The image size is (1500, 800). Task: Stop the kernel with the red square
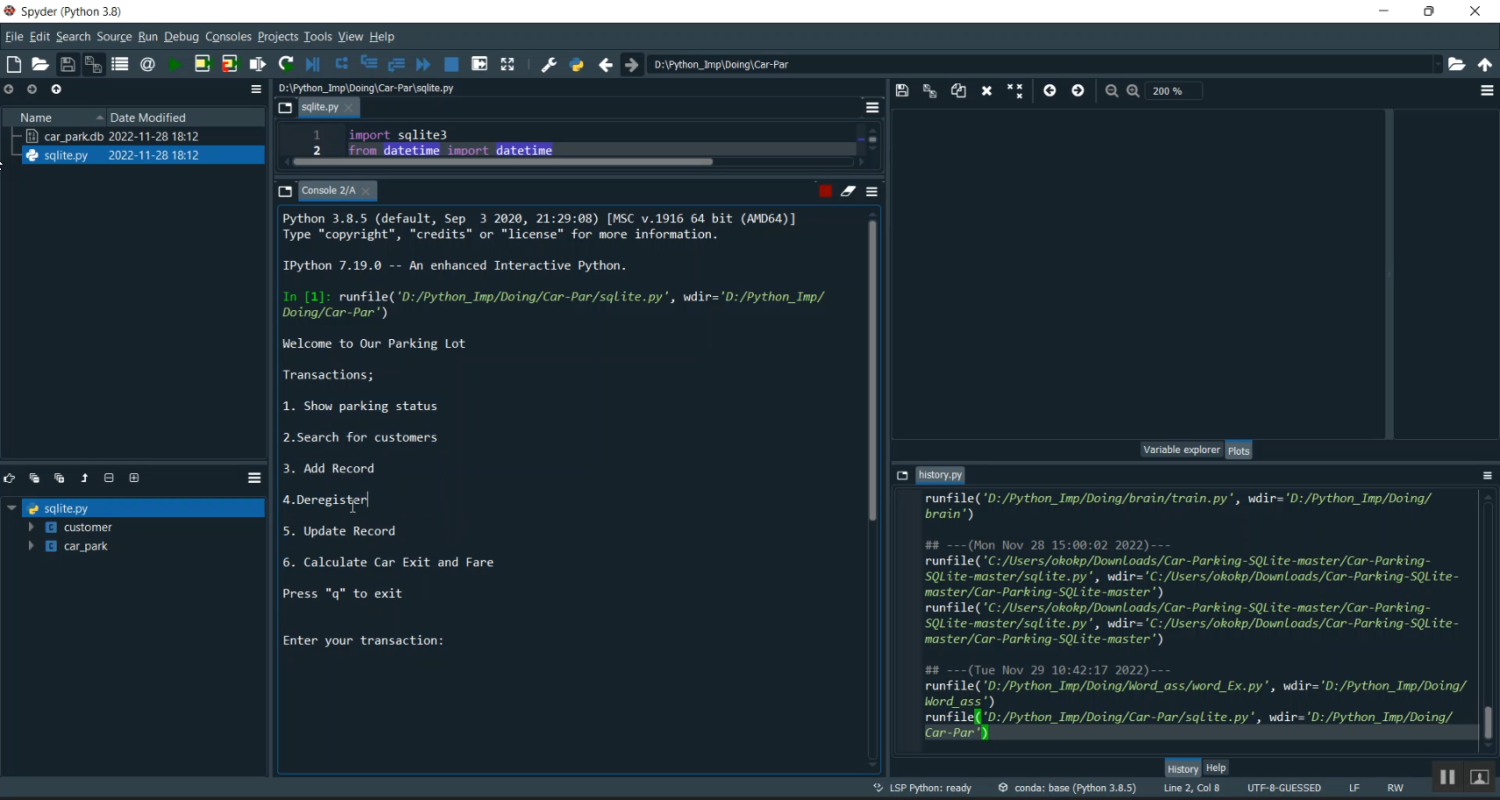825,191
